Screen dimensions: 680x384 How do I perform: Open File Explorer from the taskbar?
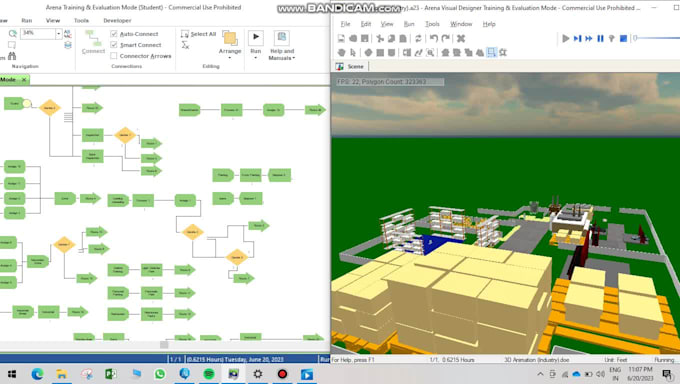pyautogui.click(x=62, y=374)
